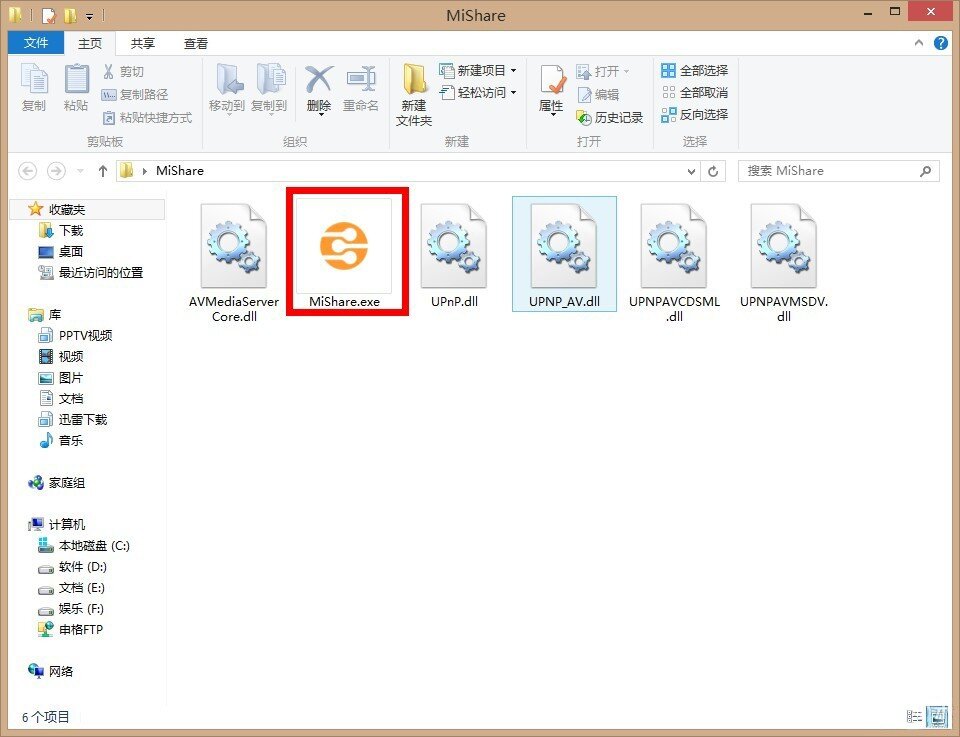The width and height of the screenshot is (960, 737).
Task: Select the UPNP_AV.dll file
Action: tap(564, 253)
